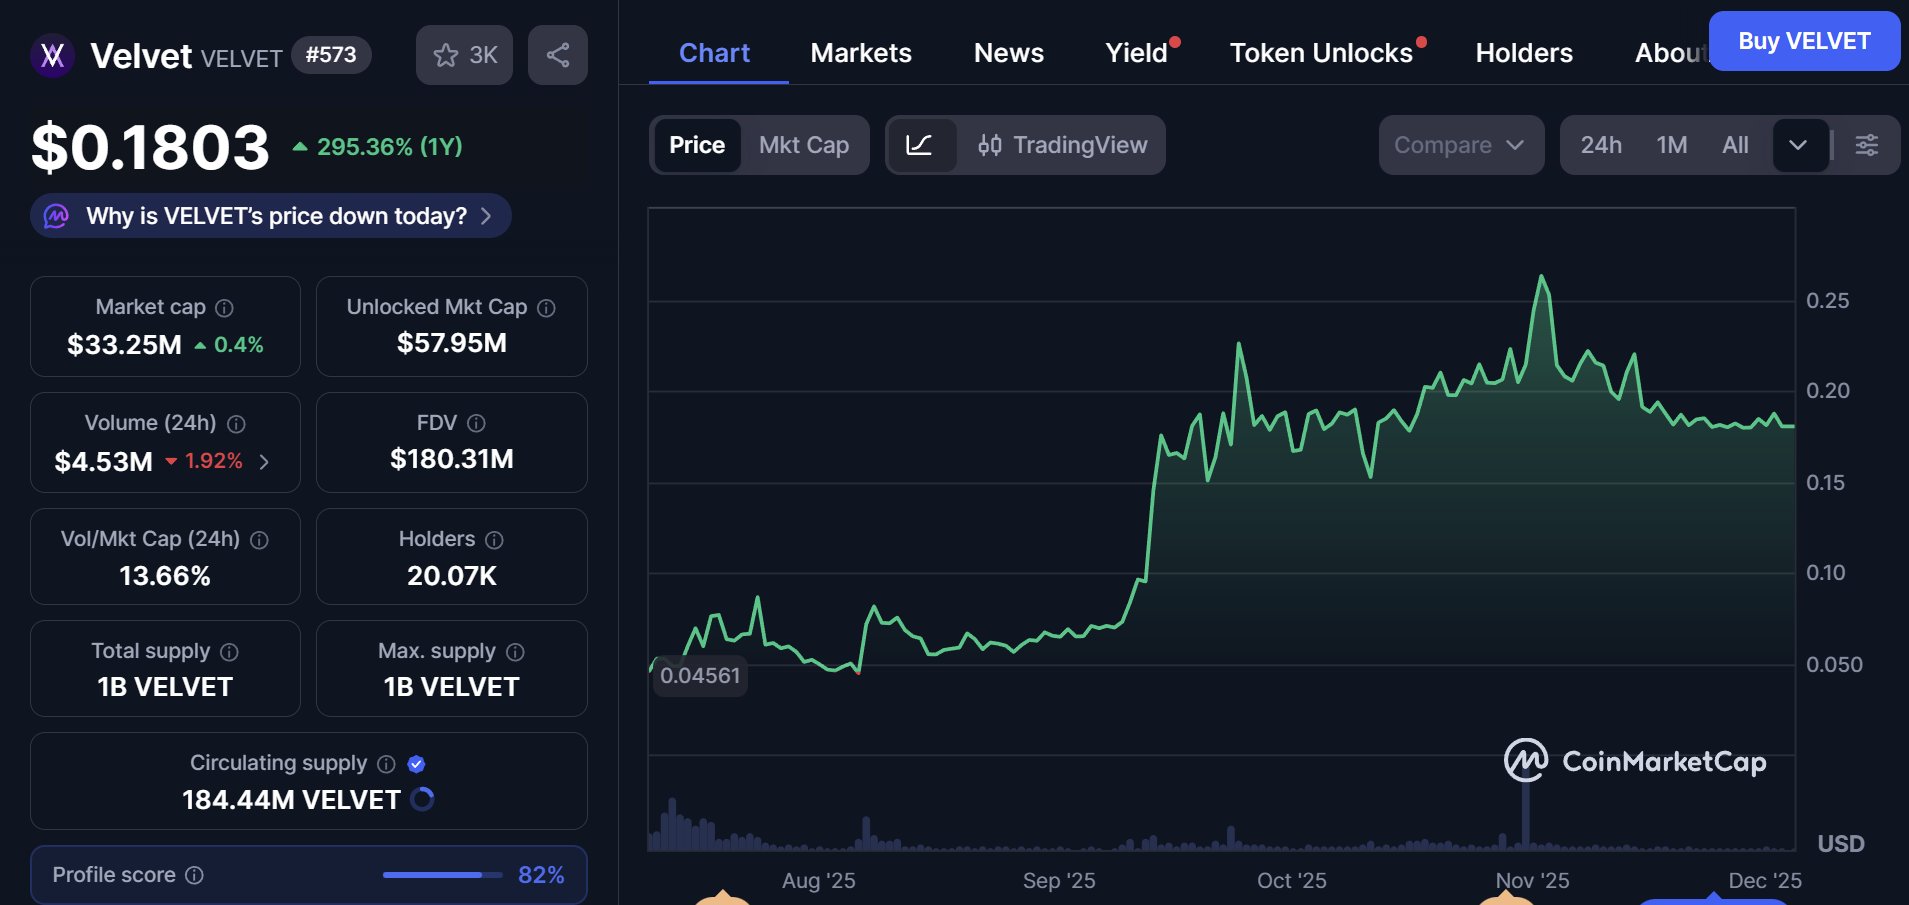Open the Compare dropdown
This screenshot has width=1909, height=905.
coord(1460,145)
